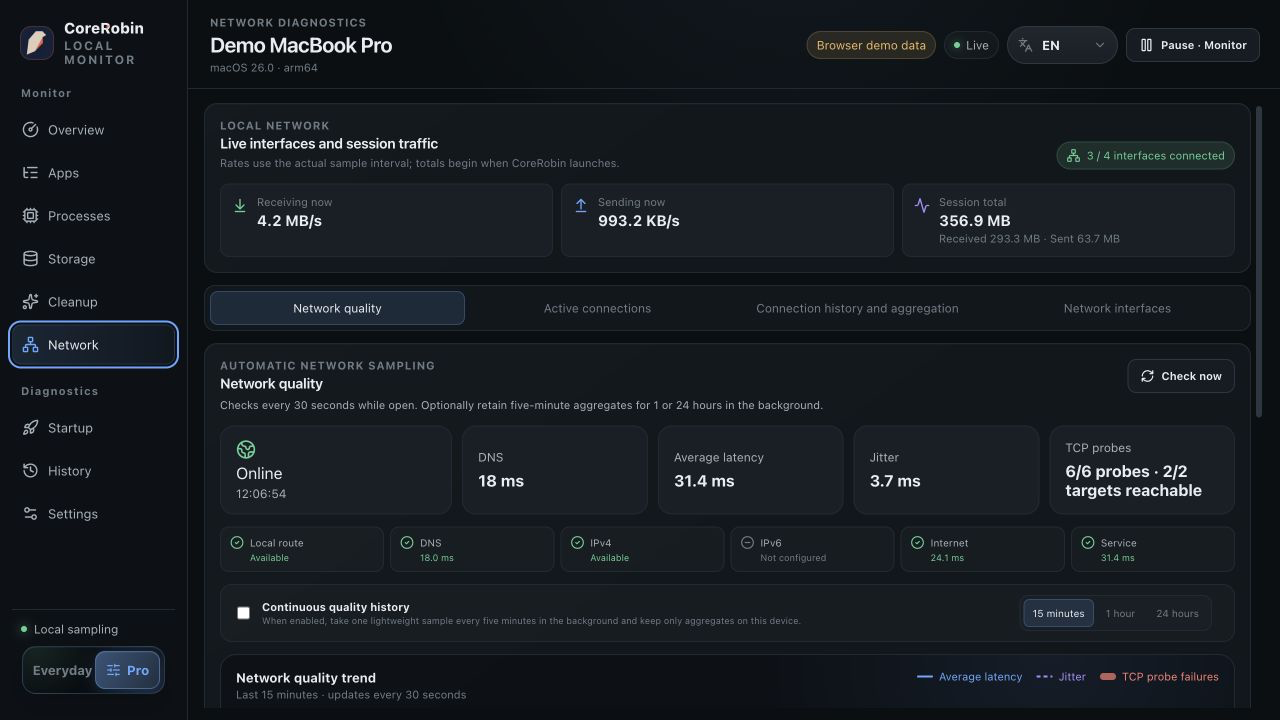Click the 356.9 MB session total
This screenshot has width=1280, height=720.
tap(974, 221)
